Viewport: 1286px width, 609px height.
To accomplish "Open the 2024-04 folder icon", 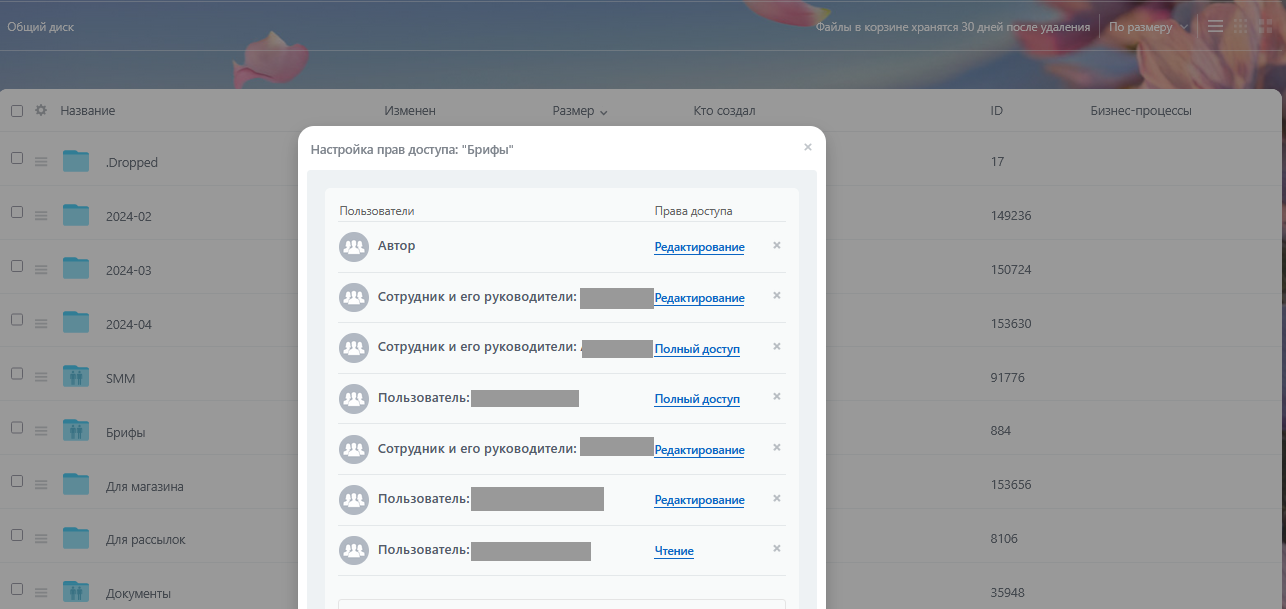I will 76,323.
